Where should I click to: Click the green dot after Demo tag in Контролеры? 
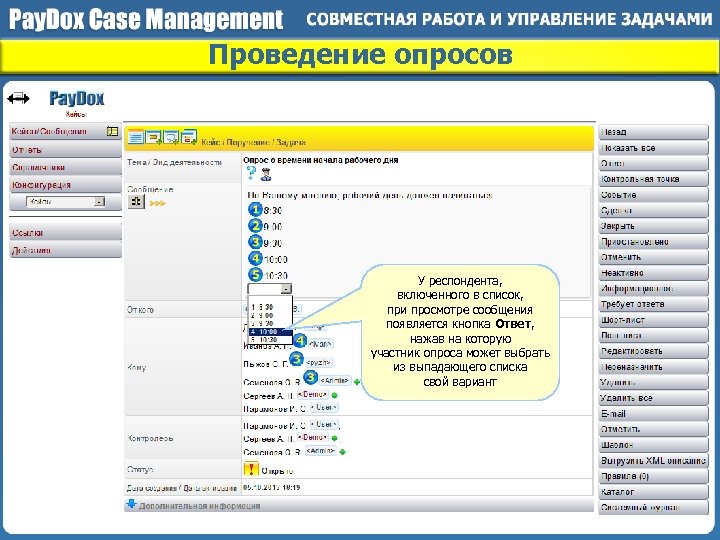(335, 438)
